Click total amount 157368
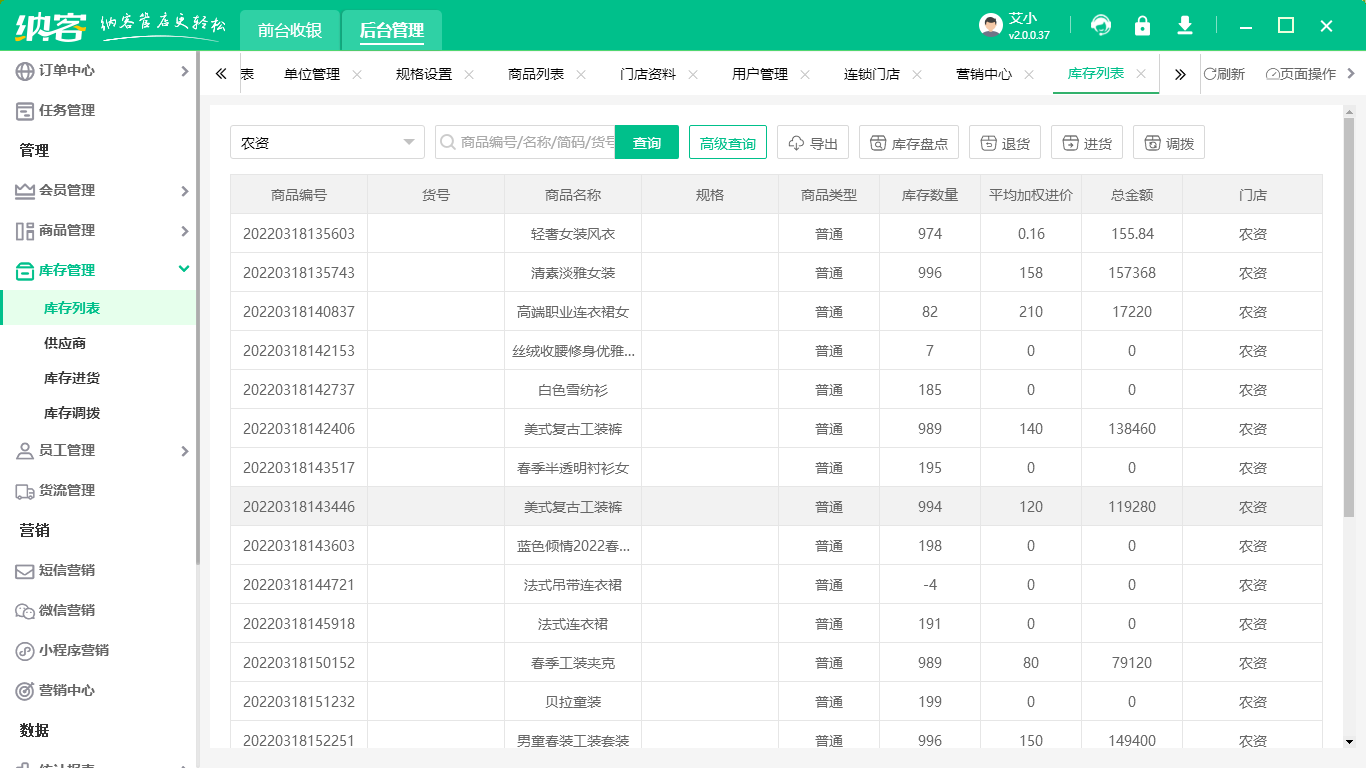Screen dimensions: 1366x768 pos(1132,272)
